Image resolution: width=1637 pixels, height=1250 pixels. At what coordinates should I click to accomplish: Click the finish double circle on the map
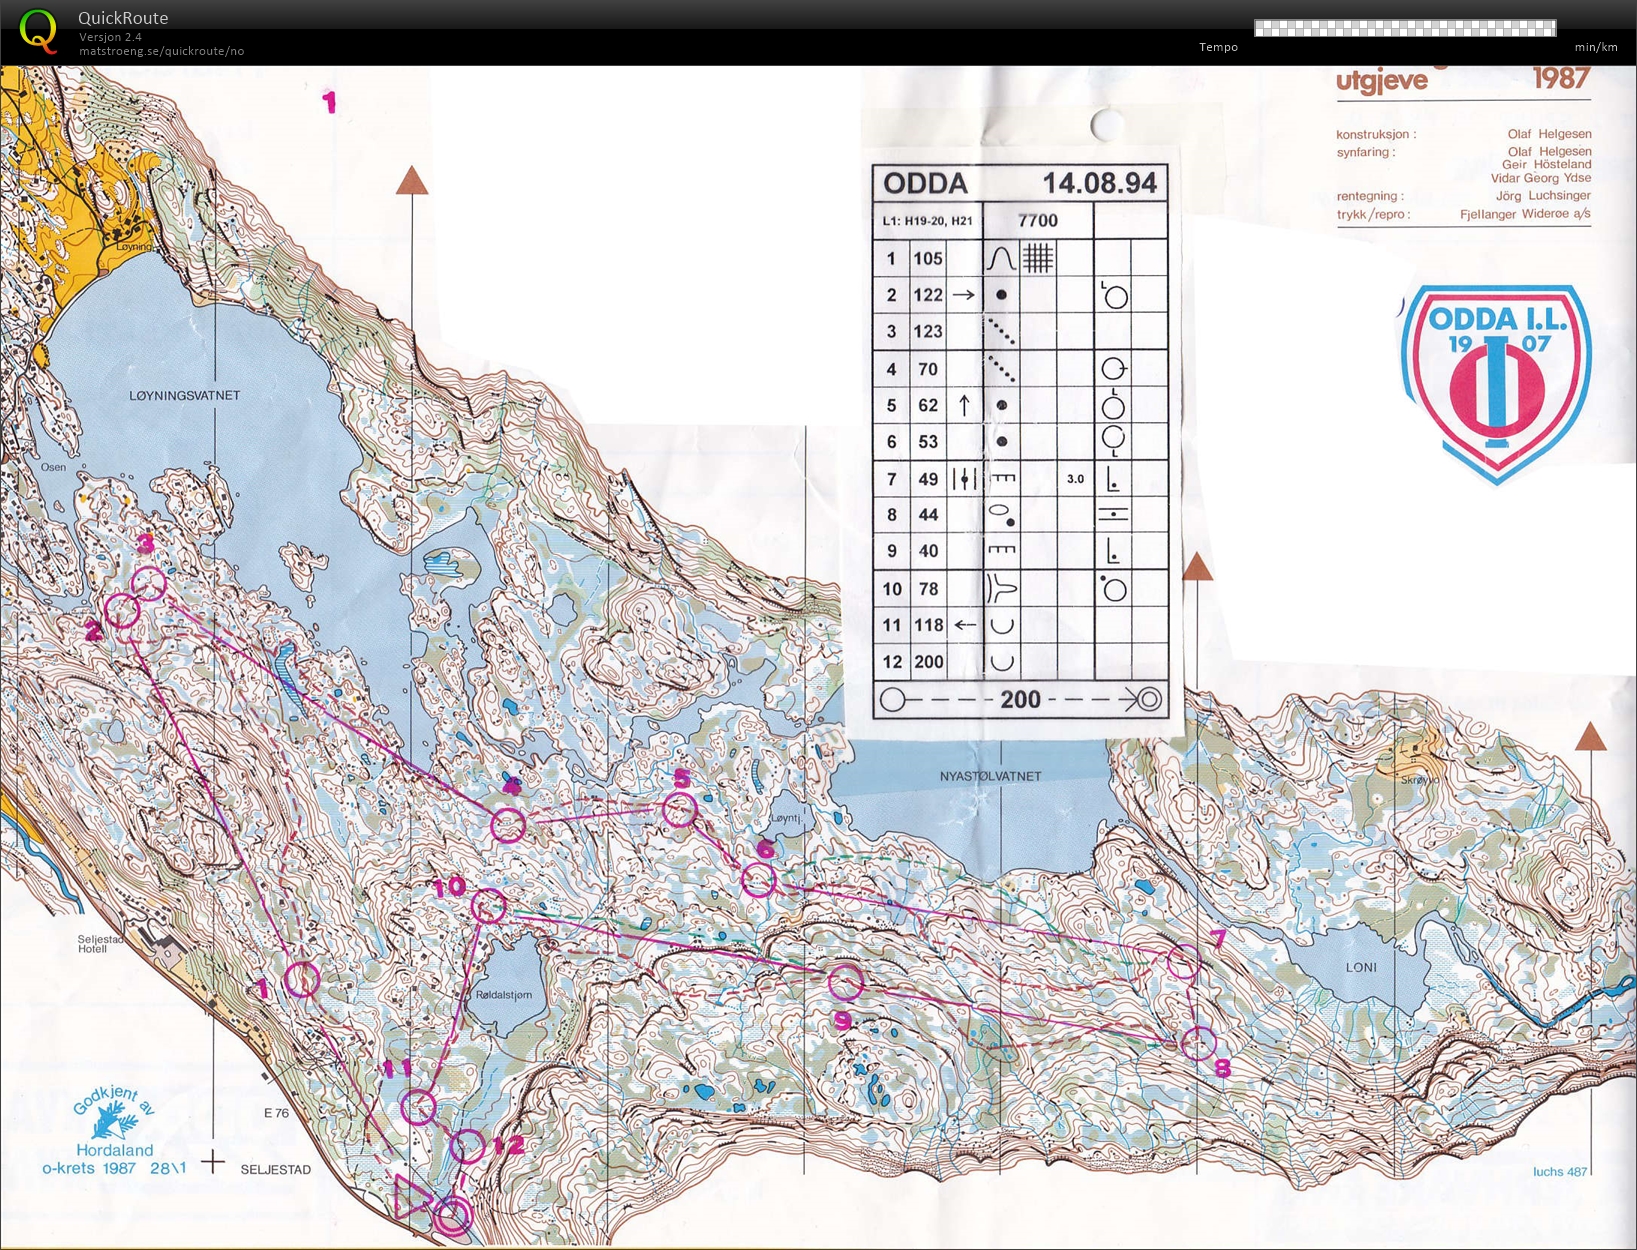[x=453, y=1216]
